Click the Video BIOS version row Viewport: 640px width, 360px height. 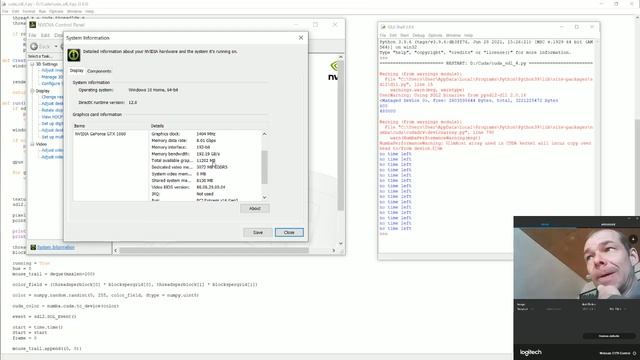point(206,187)
